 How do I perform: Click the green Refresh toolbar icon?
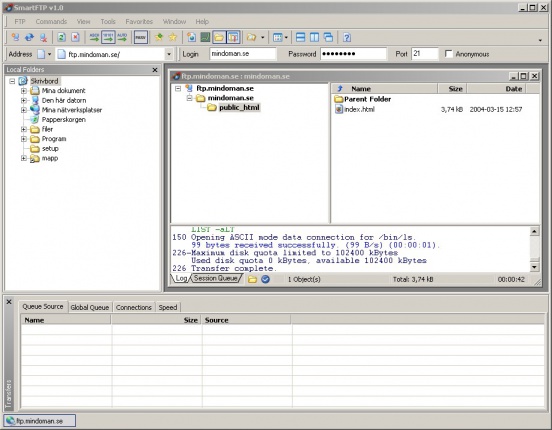coord(62,37)
